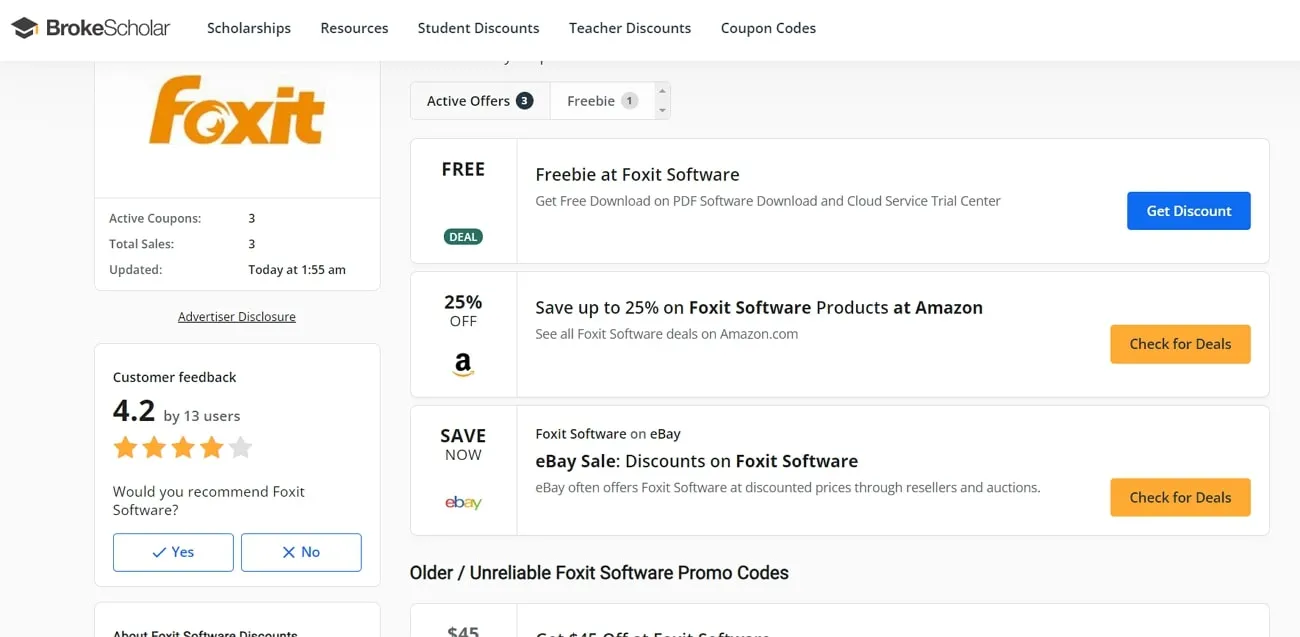Click the Foxit logo image
The image size is (1300, 637).
pos(237,110)
